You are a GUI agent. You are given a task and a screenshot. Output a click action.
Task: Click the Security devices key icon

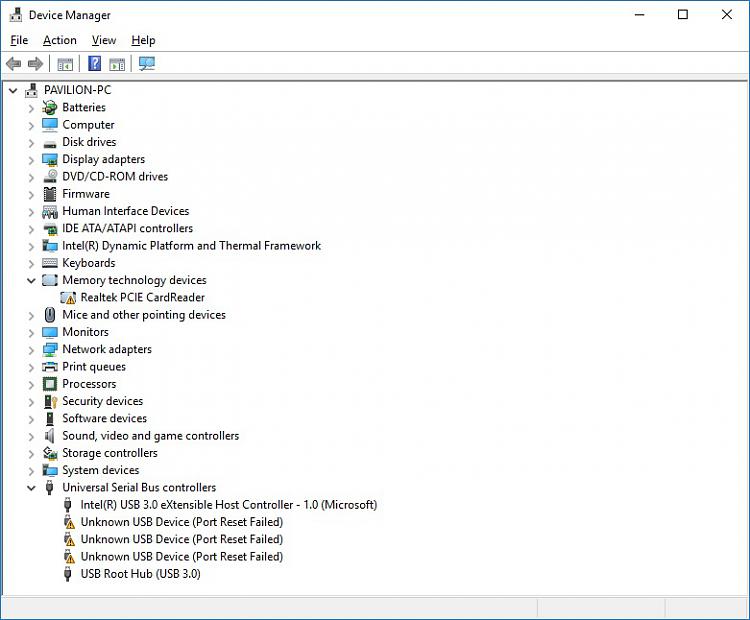tap(50, 401)
